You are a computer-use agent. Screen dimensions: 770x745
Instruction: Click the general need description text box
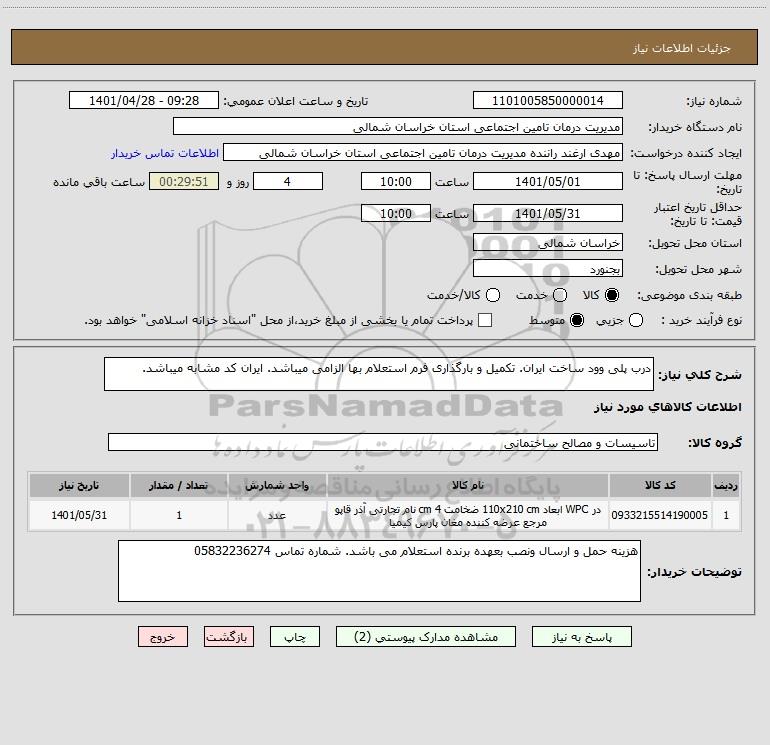[379, 374]
